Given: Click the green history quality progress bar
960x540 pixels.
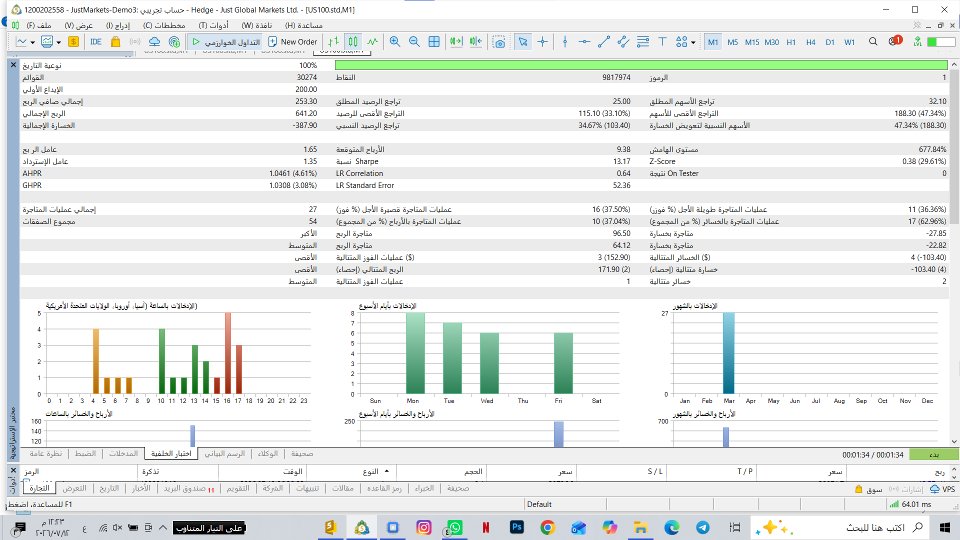Looking at the screenshot, I should [641, 65].
